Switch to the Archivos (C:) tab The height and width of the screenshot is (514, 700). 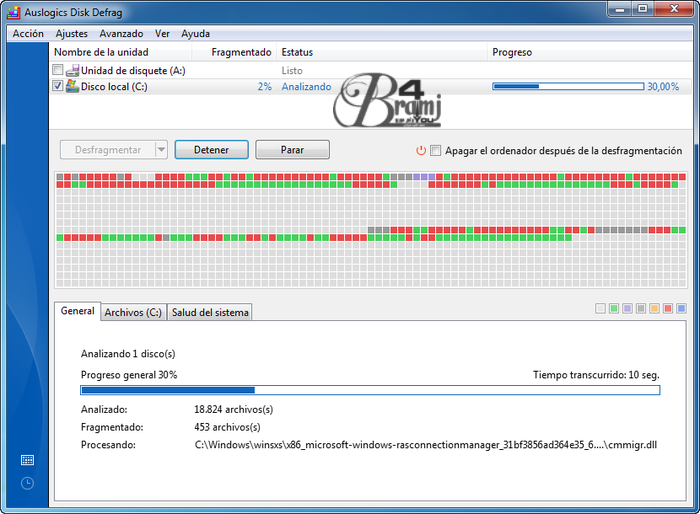point(133,312)
